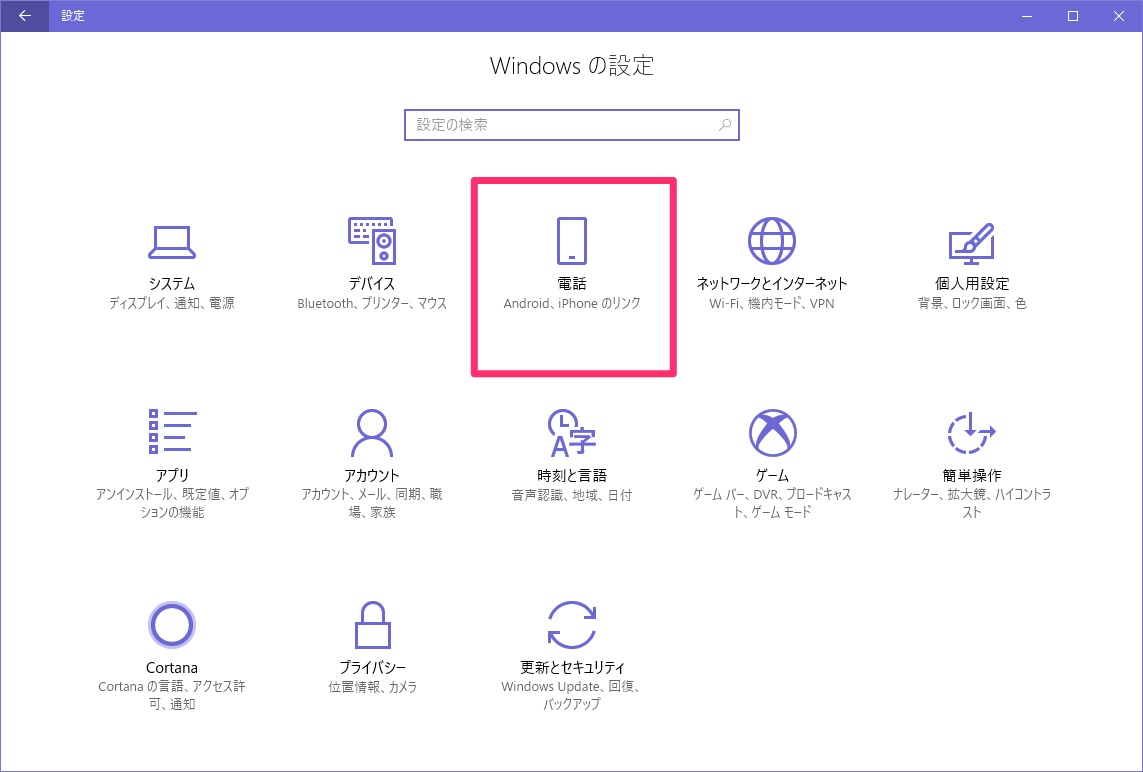Click 'Wi-Fi、機内モード、VPN' description

pyautogui.click(x=772, y=303)
